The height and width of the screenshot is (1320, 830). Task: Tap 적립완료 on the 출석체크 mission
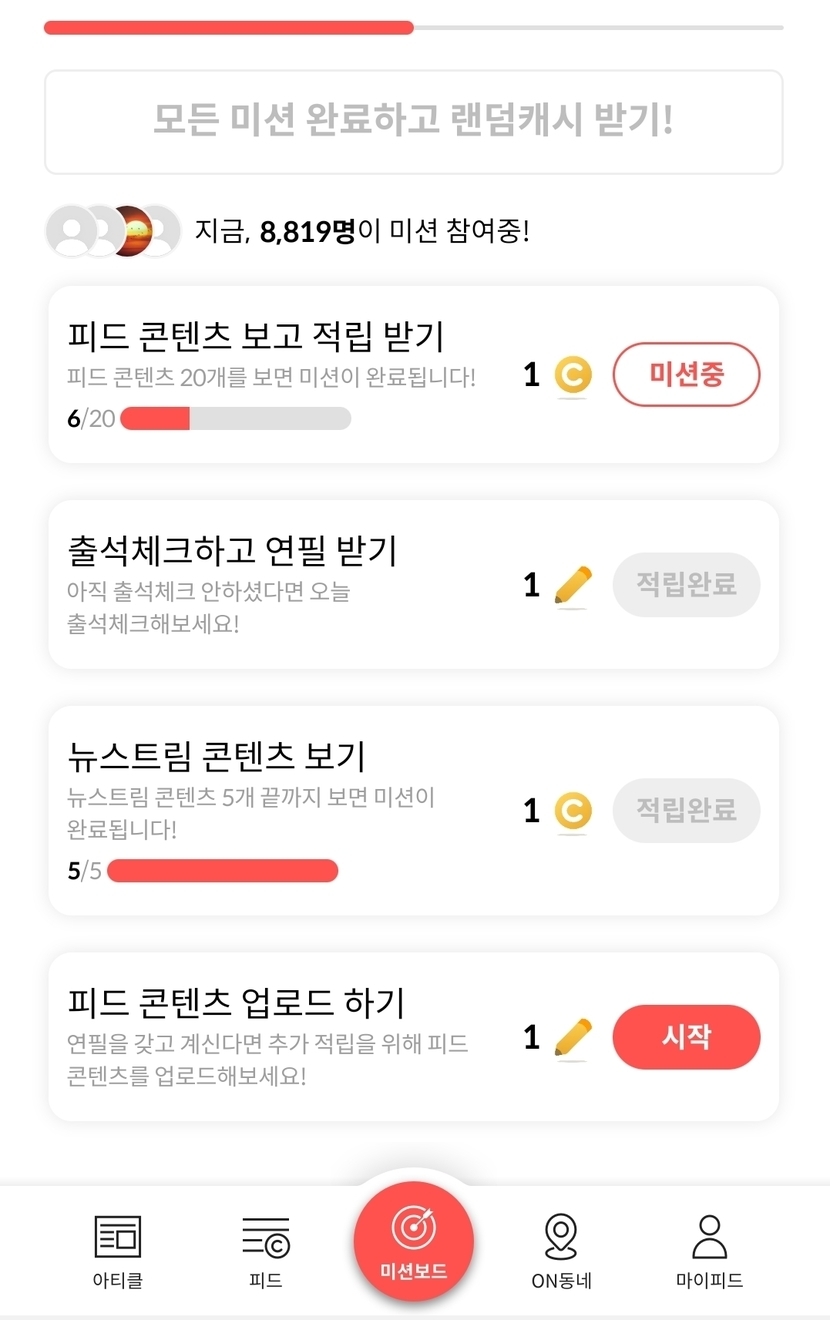(686, 584)
